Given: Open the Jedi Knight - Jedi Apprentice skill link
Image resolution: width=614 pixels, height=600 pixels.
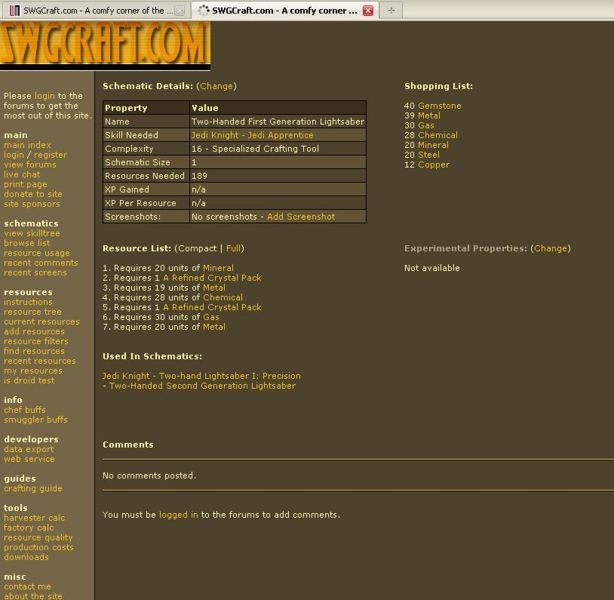Looking at the screenshot, I should coord(252,135).
